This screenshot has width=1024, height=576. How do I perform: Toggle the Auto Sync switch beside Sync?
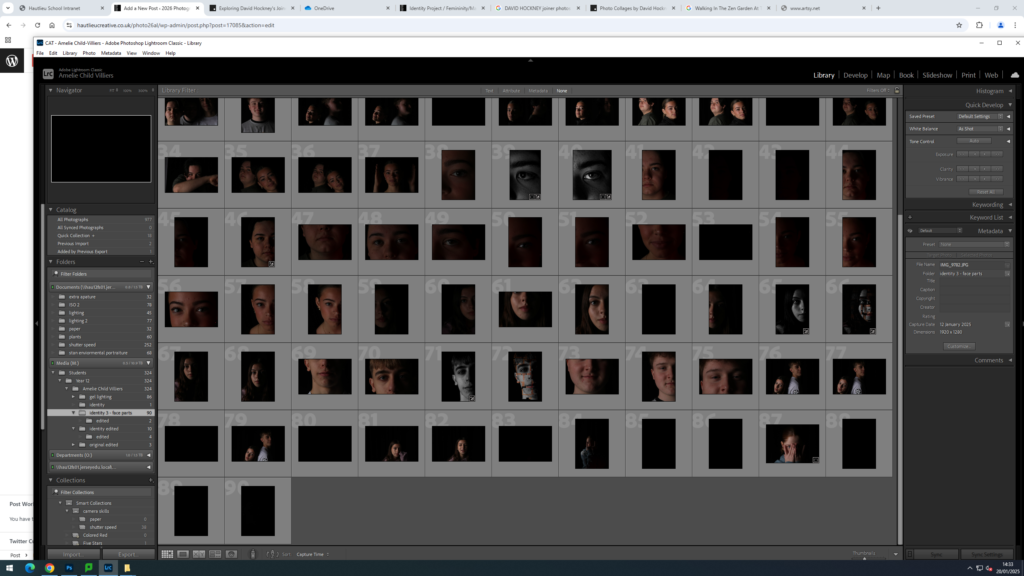tap(910, 554)
